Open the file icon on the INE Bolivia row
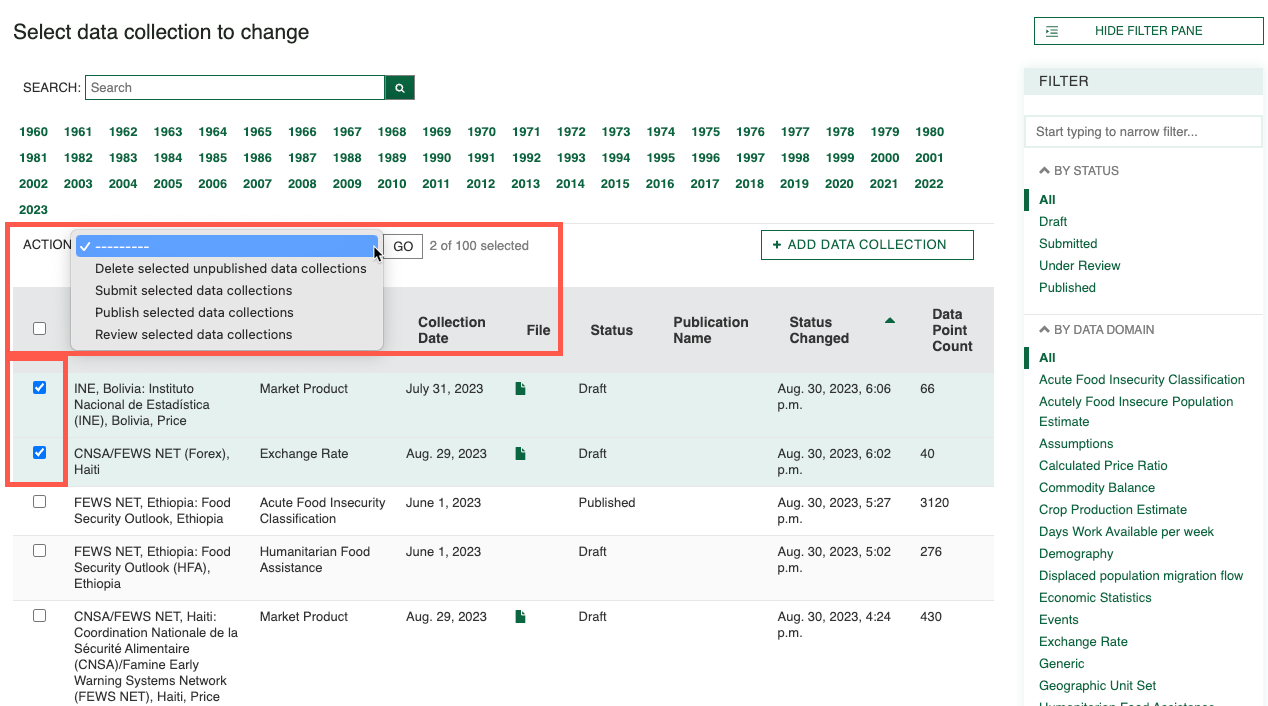 (519, 388)
